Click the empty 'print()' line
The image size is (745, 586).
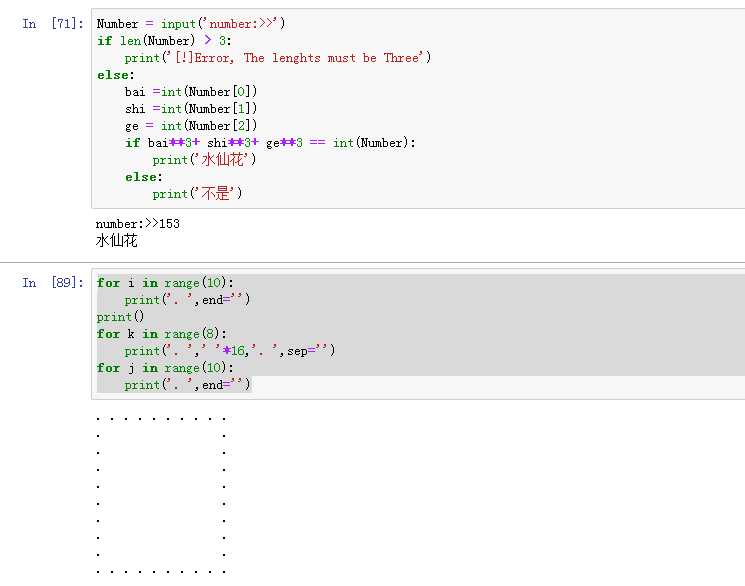(120, 317)
